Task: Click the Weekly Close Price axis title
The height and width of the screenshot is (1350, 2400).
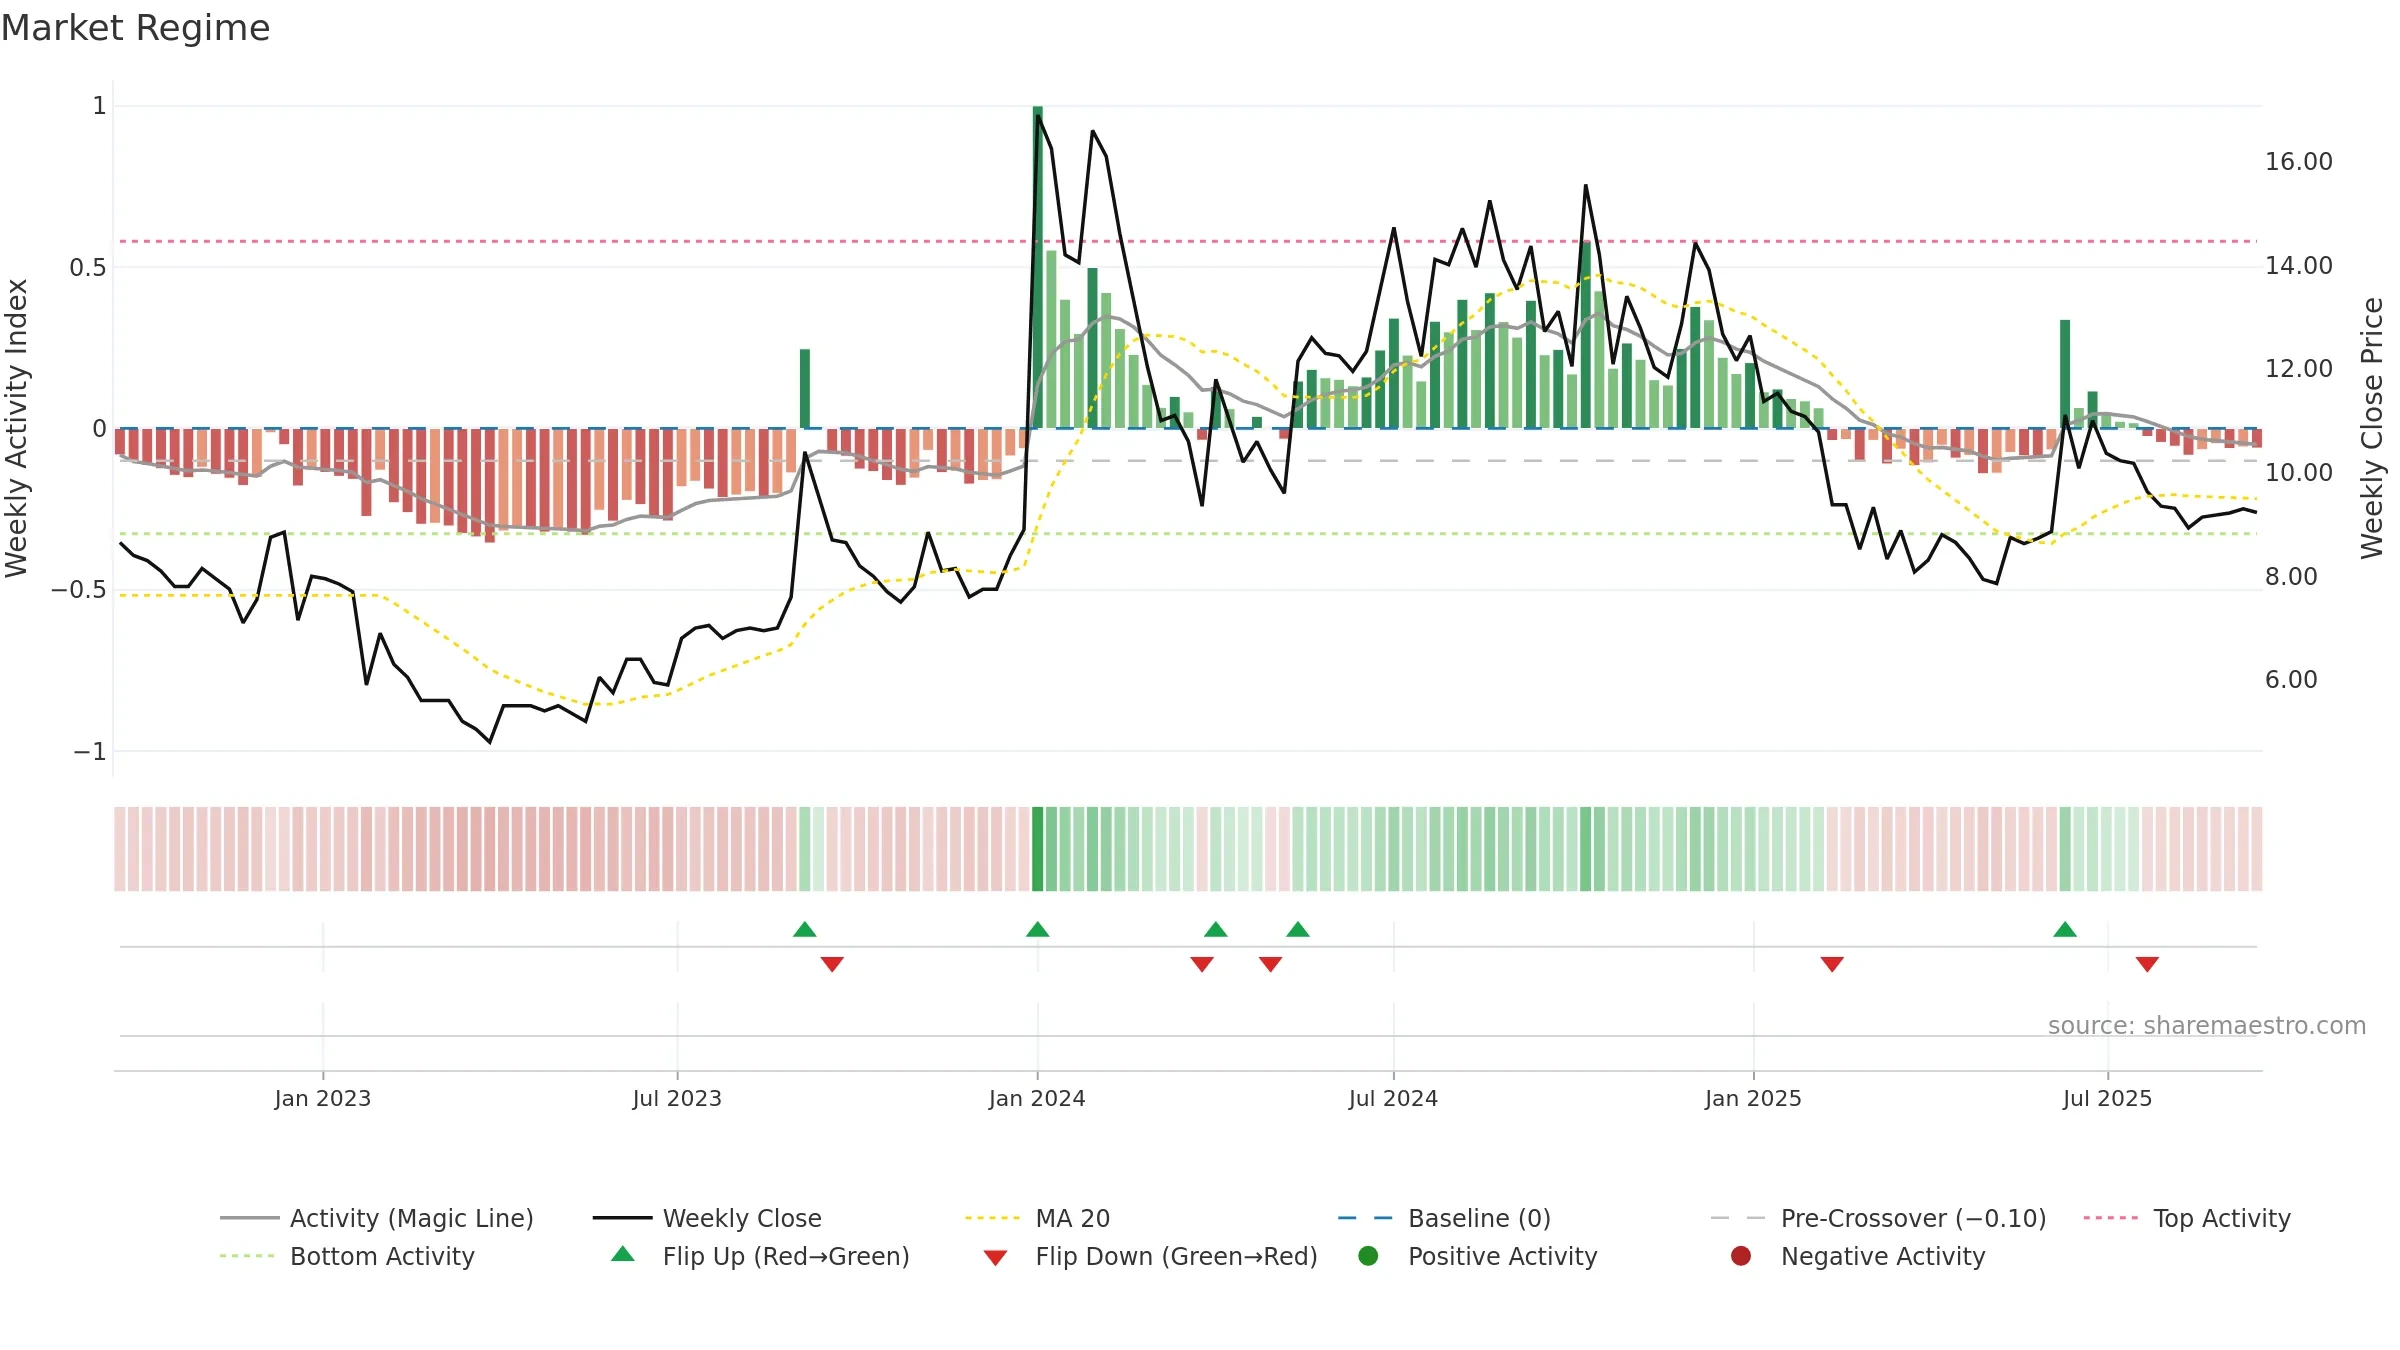Action: tap(2372, 428)
